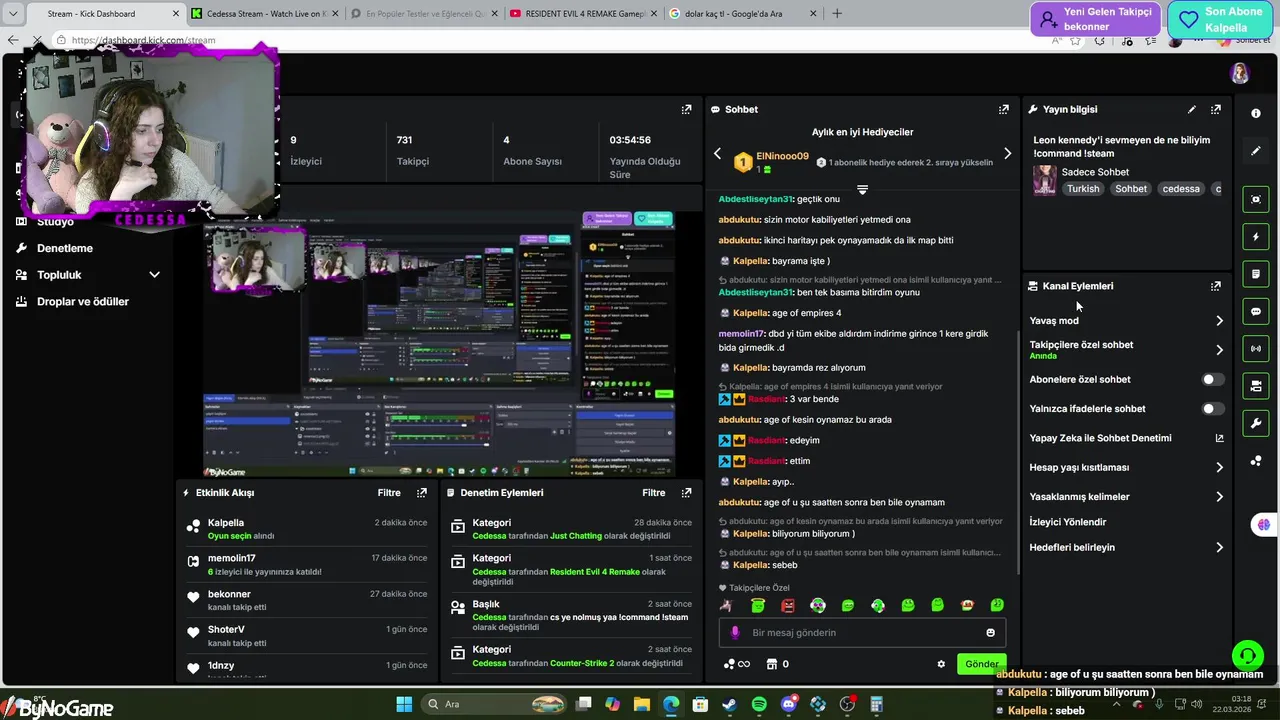Click the document icon in right sidebar

tap(1256, 274)
